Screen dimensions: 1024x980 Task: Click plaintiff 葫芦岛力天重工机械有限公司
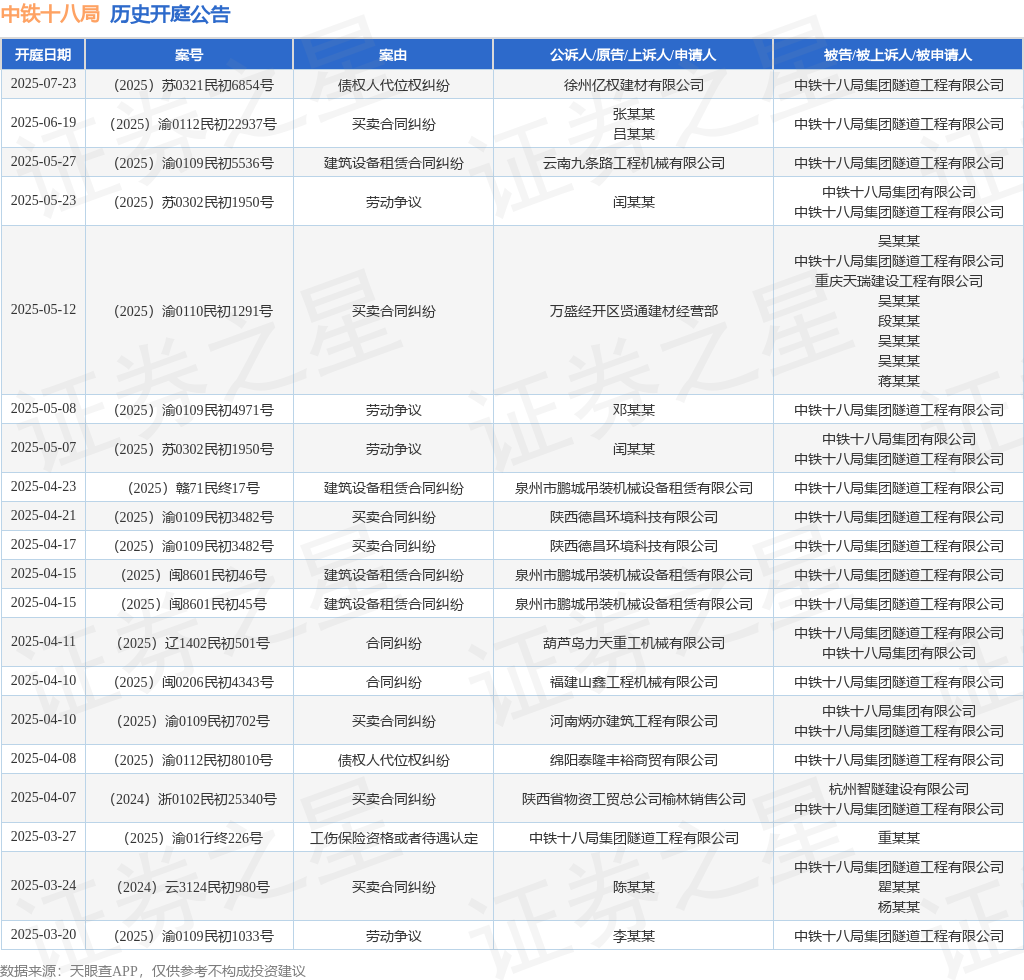[x=633, y=643]
